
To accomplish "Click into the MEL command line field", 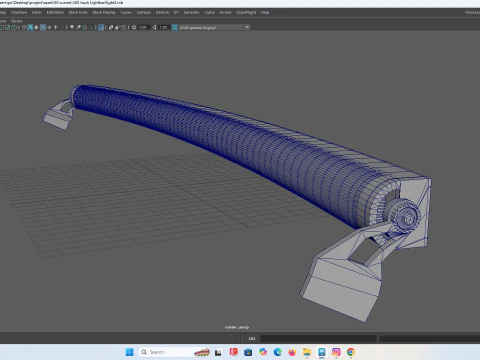I will tap(318, 338).
